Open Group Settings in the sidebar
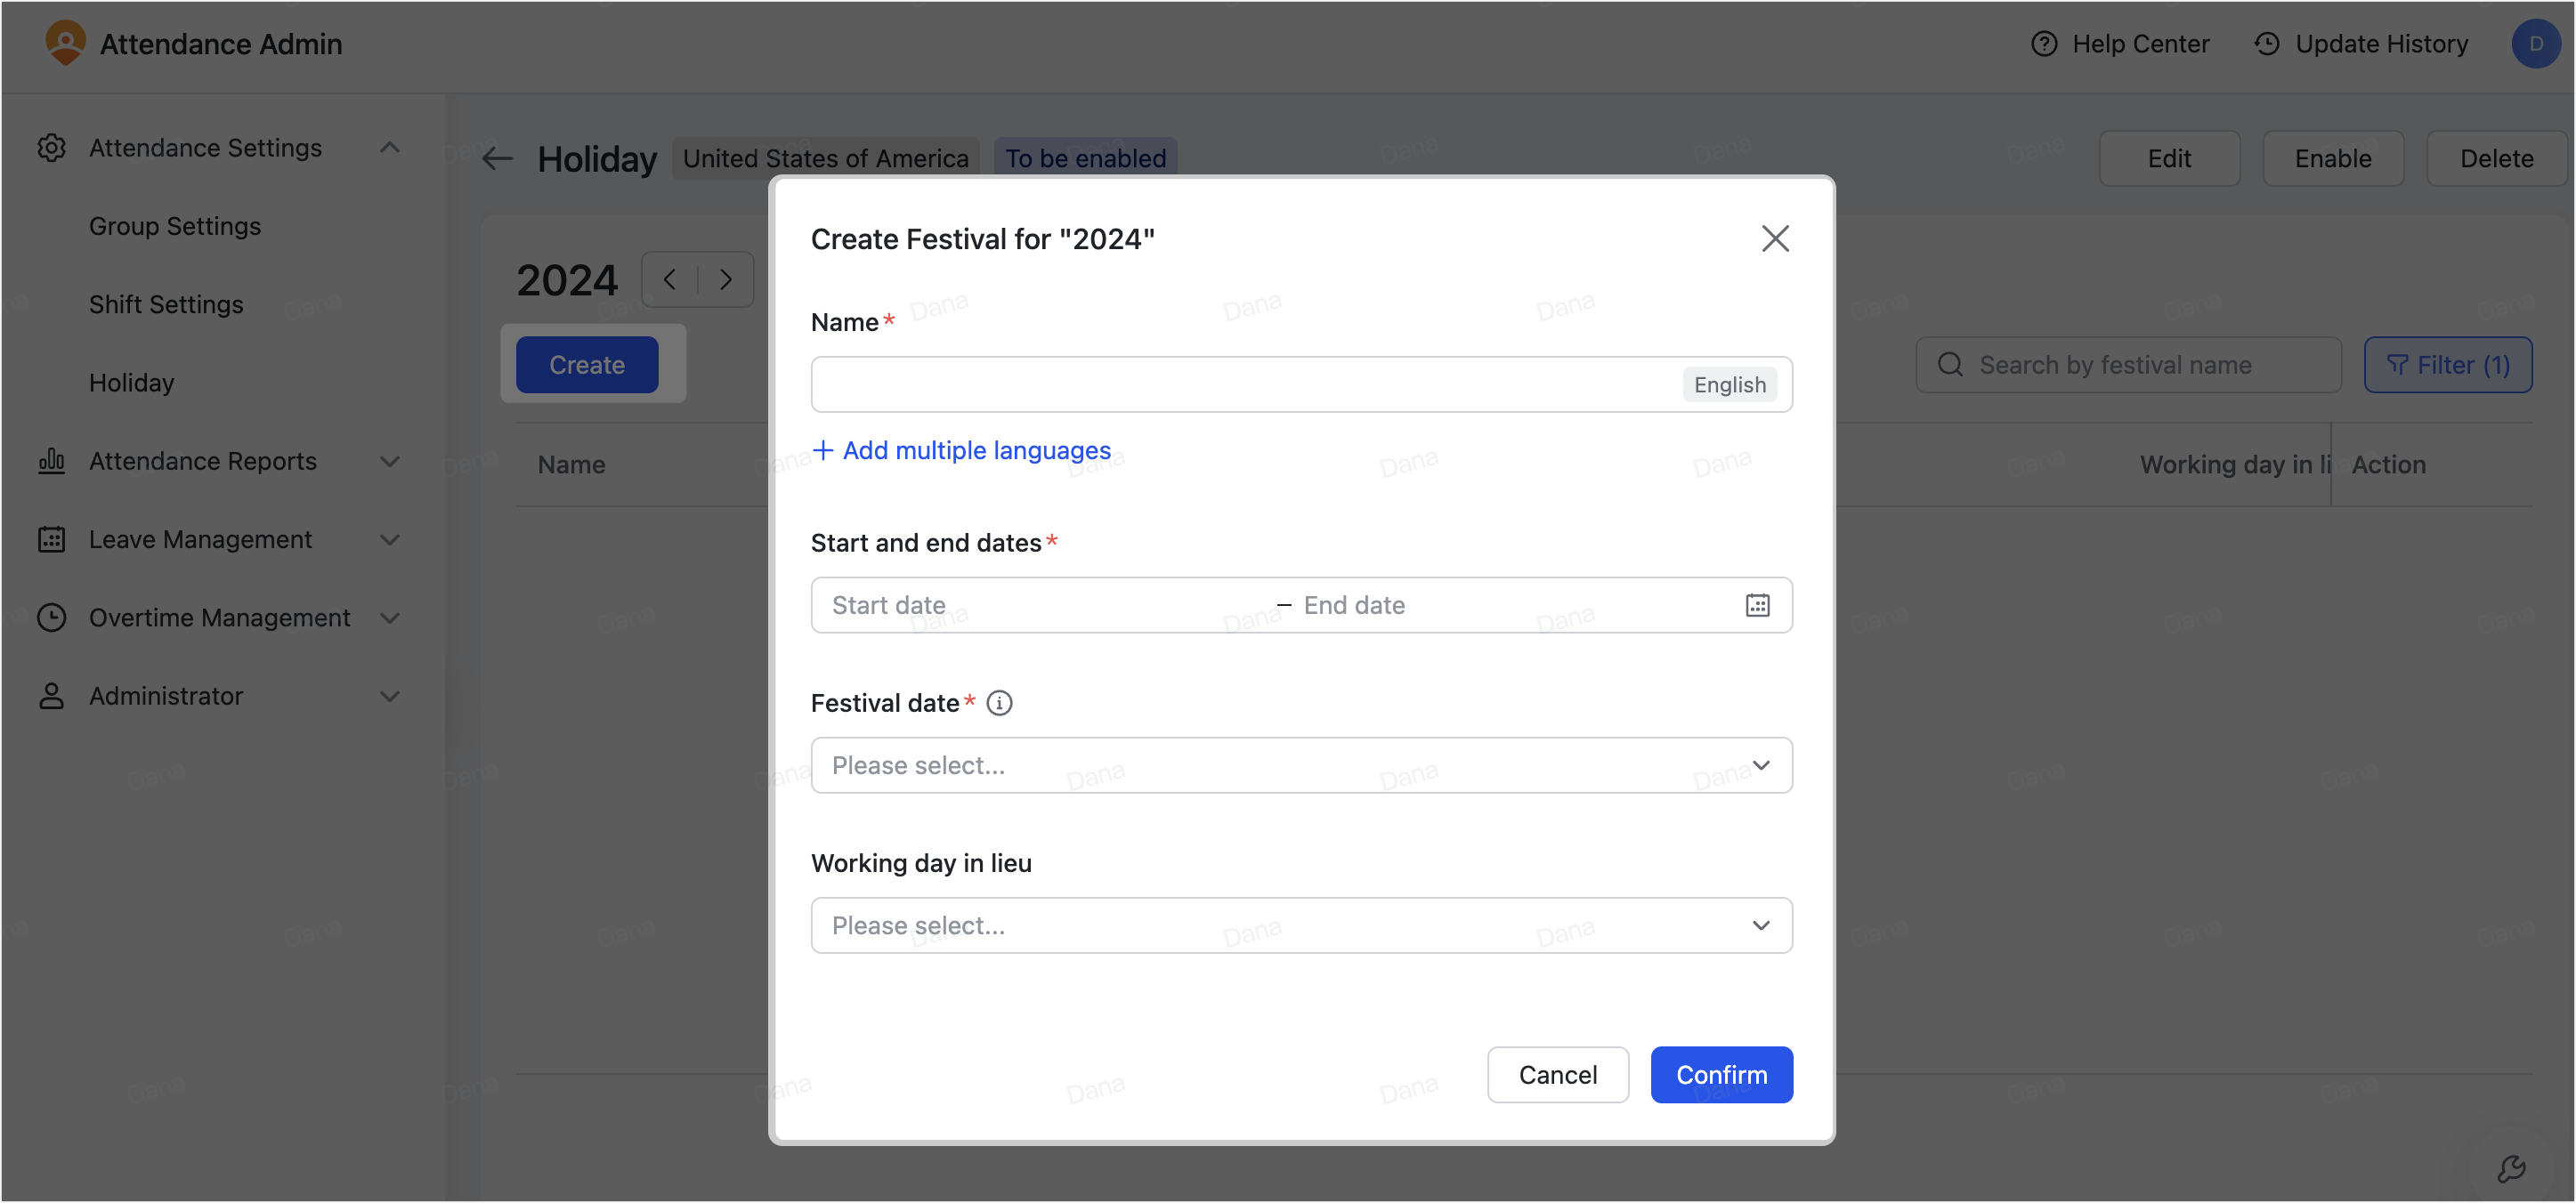Image resolution: width=2576 pixels, height=1203 pixels. tap(175, 226)
